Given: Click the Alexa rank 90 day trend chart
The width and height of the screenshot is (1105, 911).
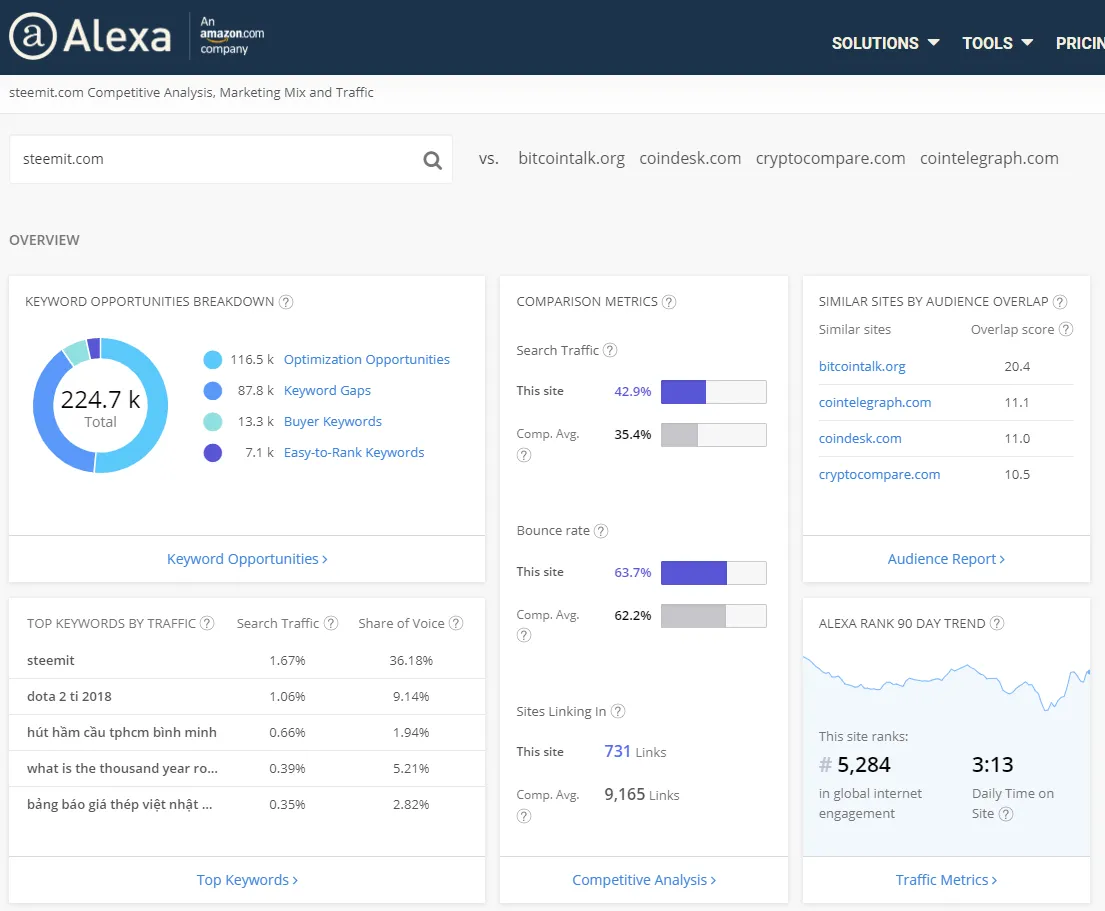Looking at the screenshot, I should (946, 682).
